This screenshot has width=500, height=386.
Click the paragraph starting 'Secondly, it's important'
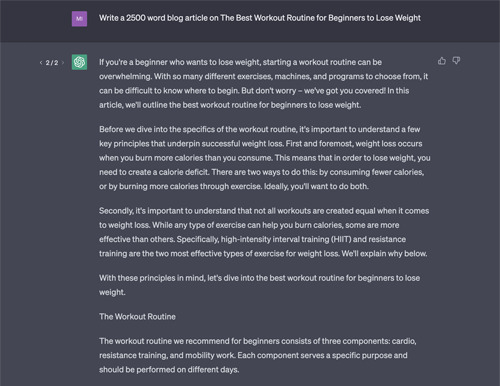(264, 232)
